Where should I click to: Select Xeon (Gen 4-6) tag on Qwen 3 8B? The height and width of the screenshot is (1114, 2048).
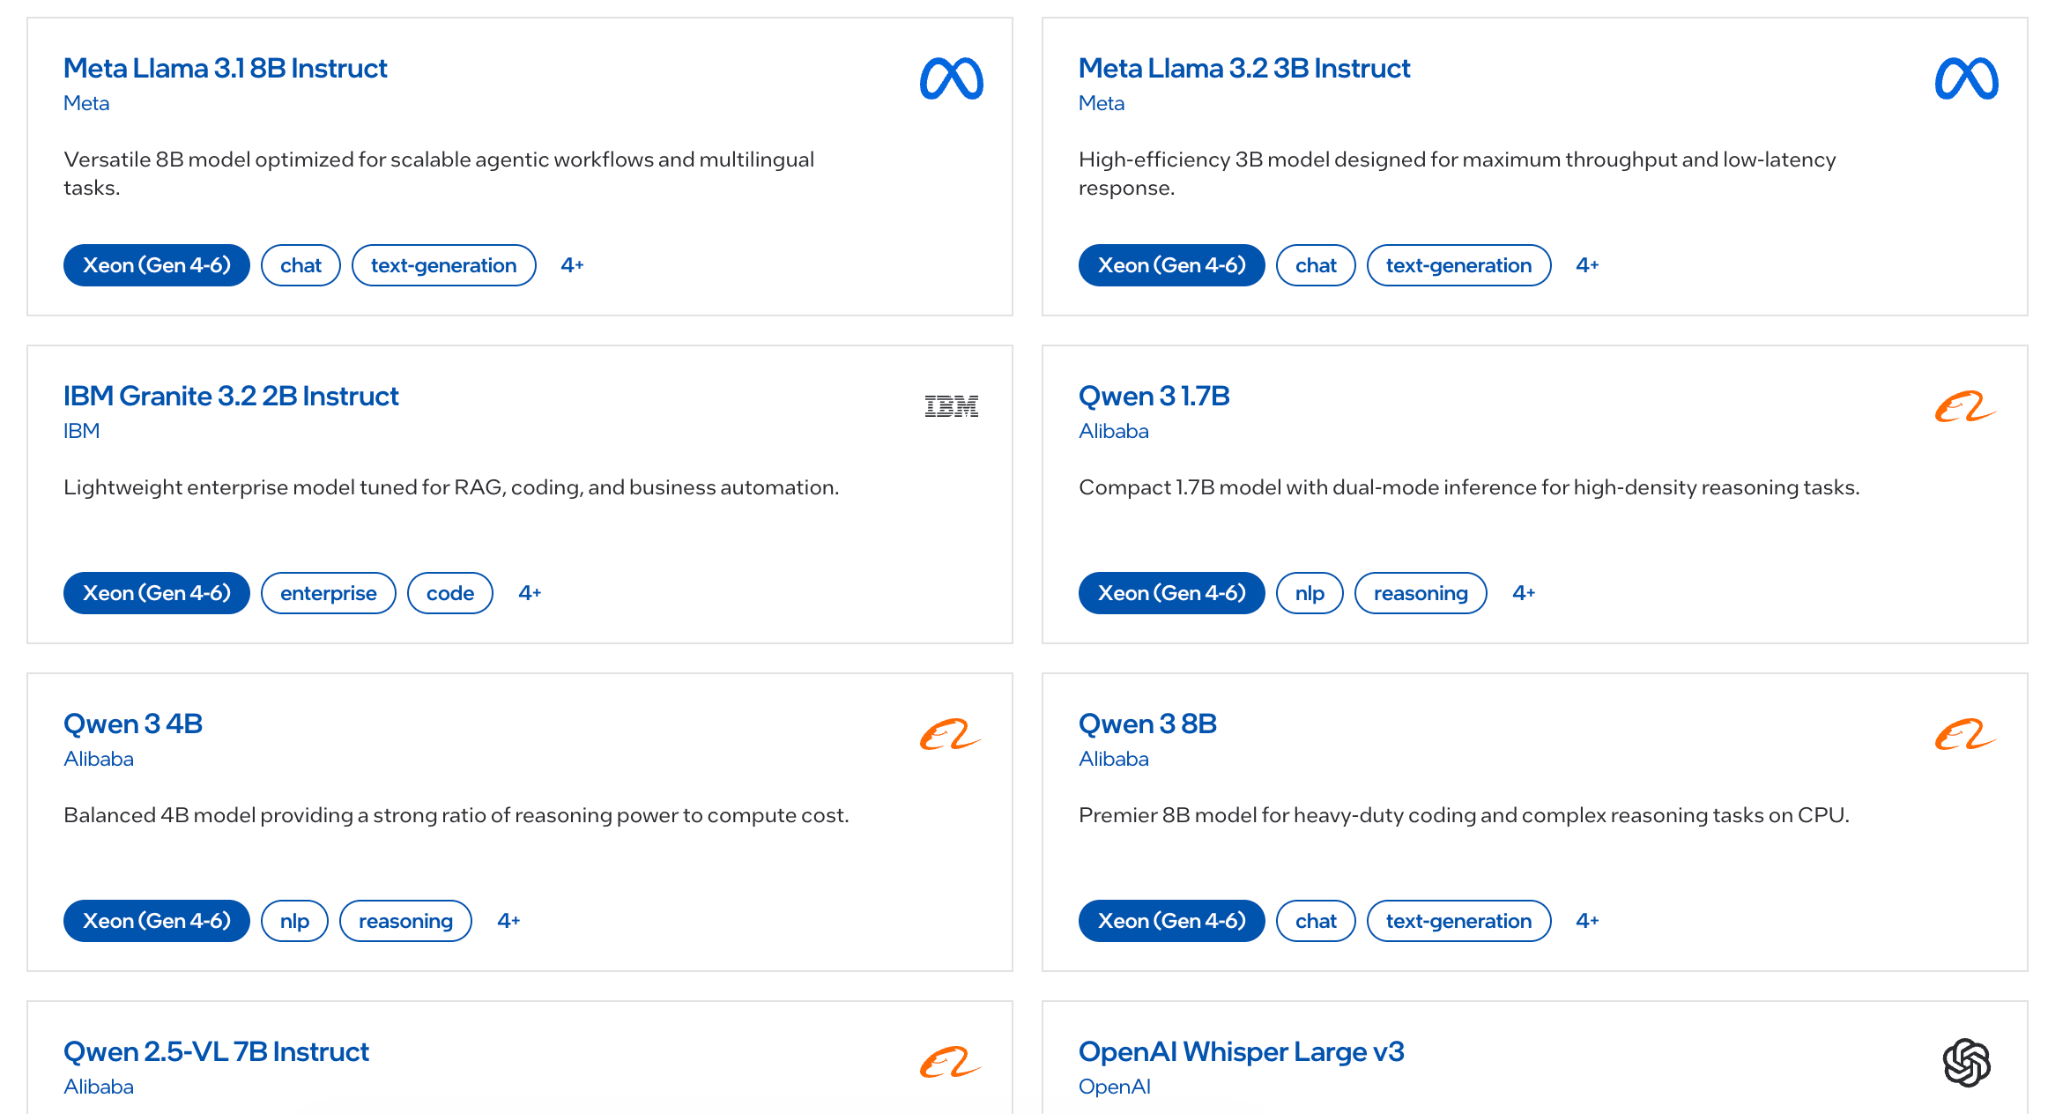point(1172,921)
